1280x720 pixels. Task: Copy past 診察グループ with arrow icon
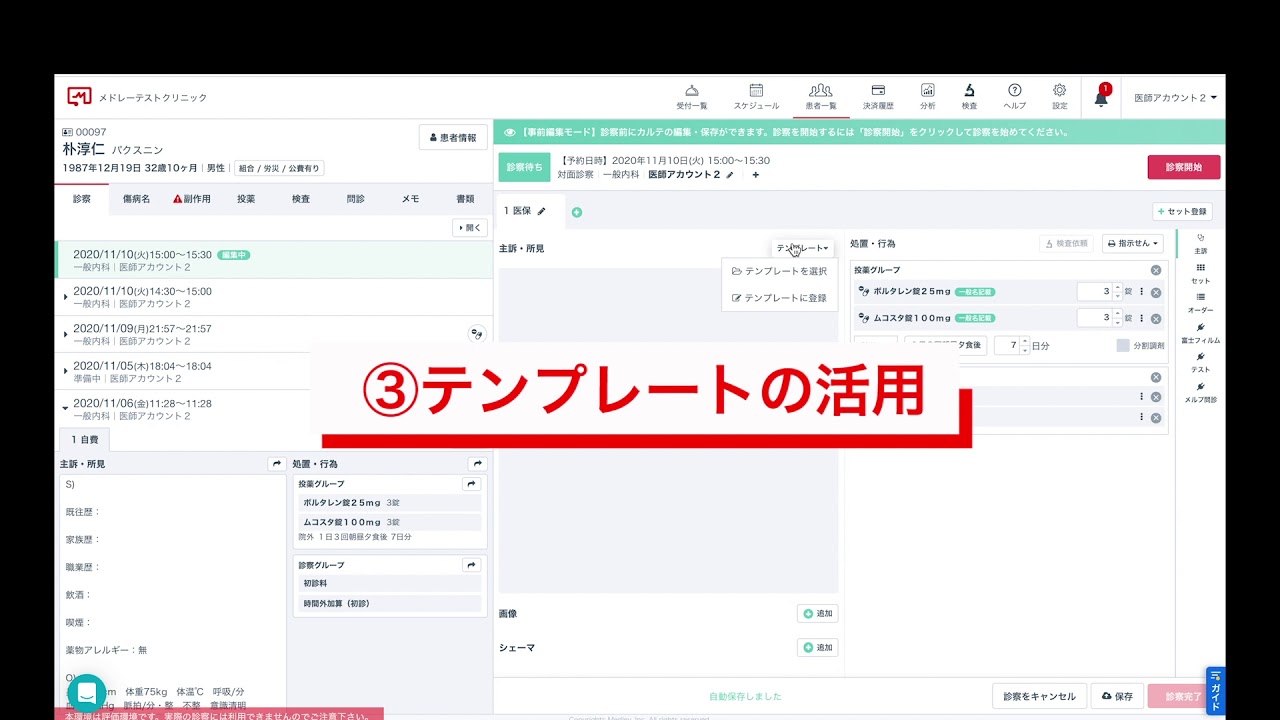(471, 565)
